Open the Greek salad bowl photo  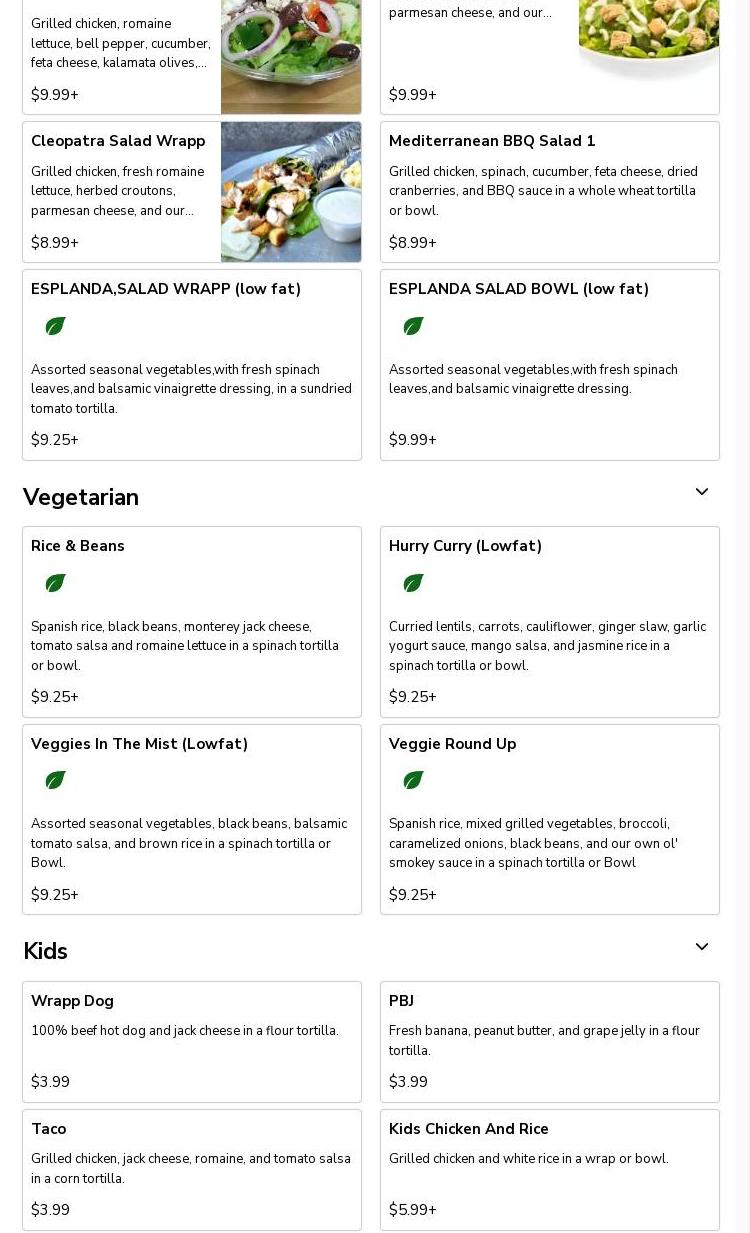tap(291, 57)
